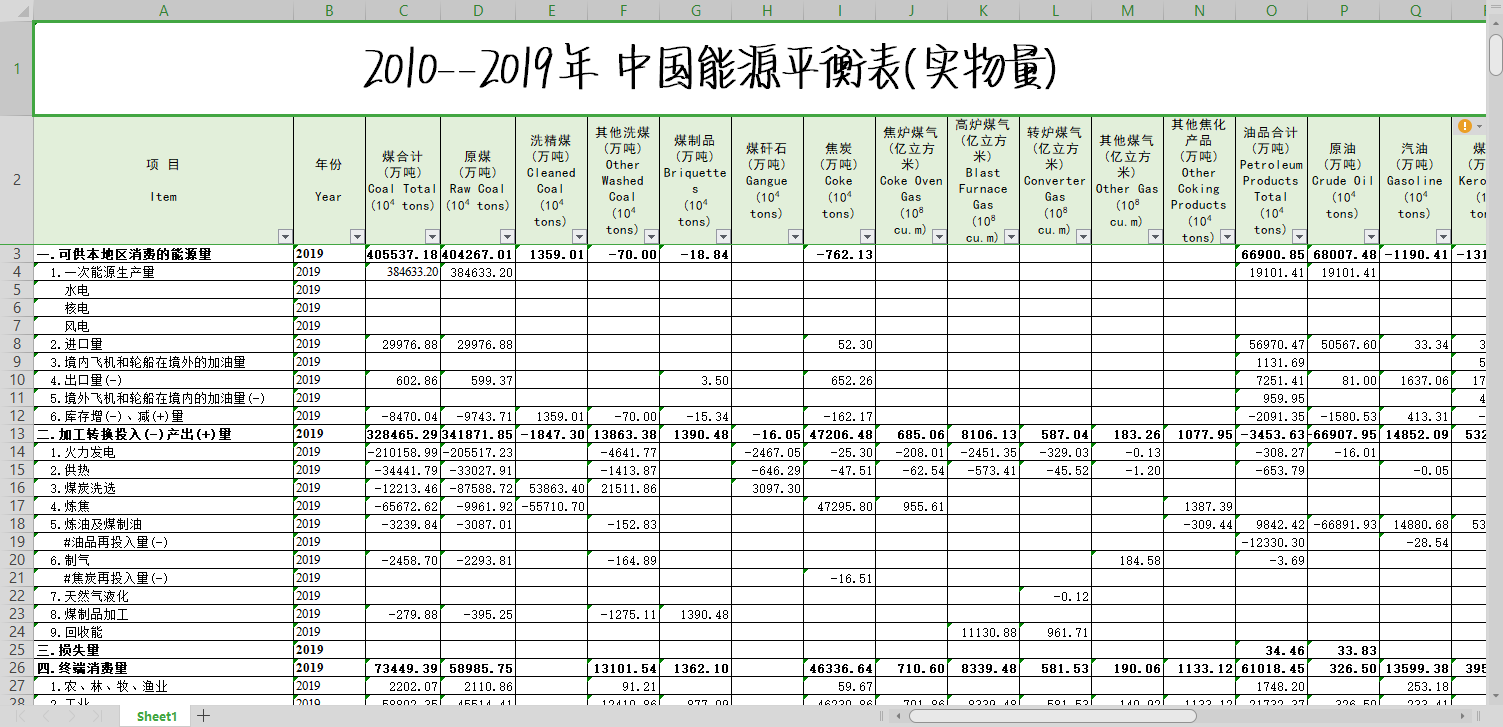Select column K header
This screenshot has height=727, width=1503.
(x=983, y=10)
